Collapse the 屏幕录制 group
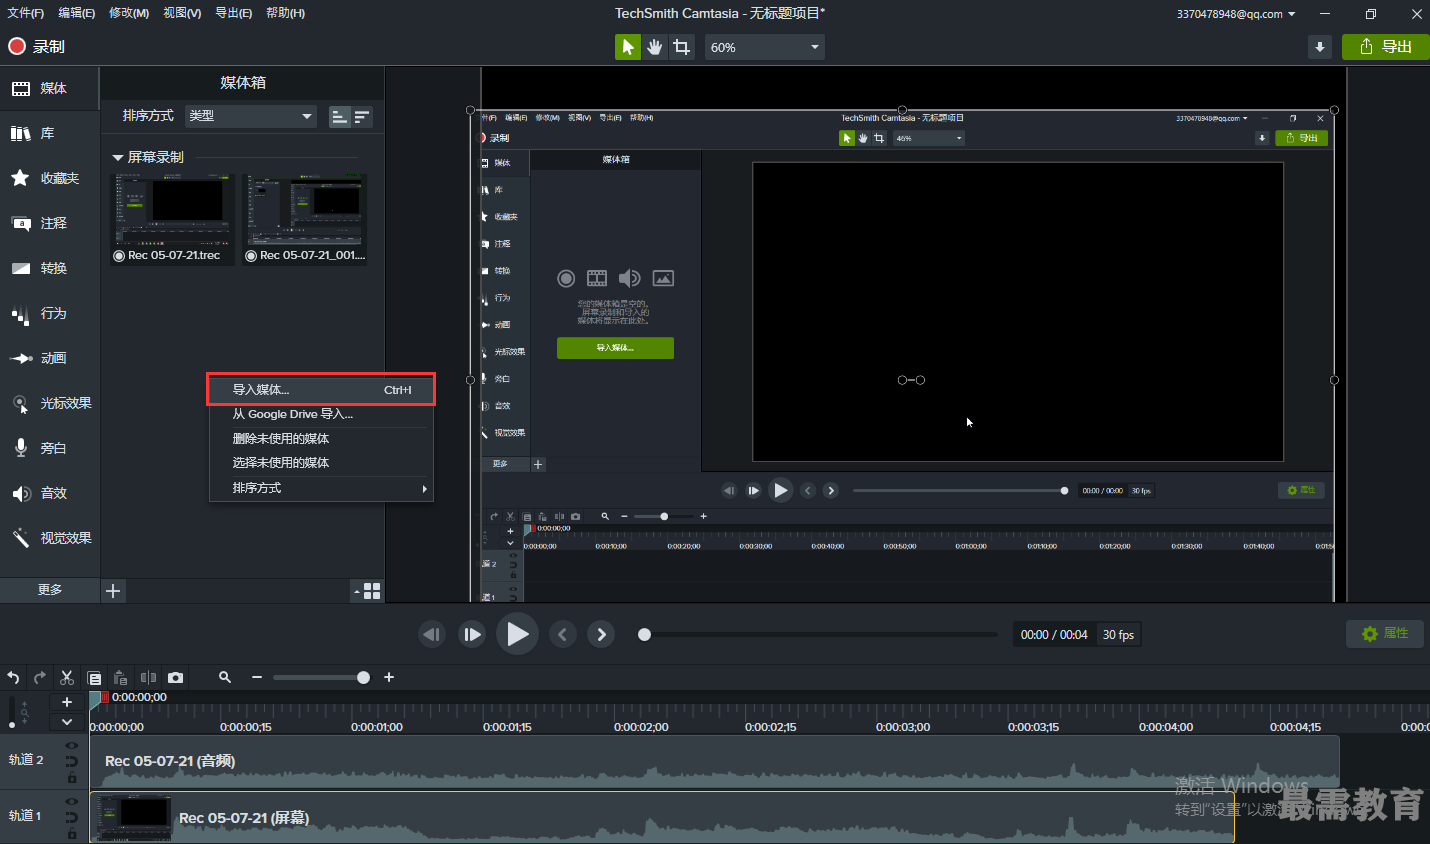This screenshot has height=844, width=1430. (x=118, y=158)
